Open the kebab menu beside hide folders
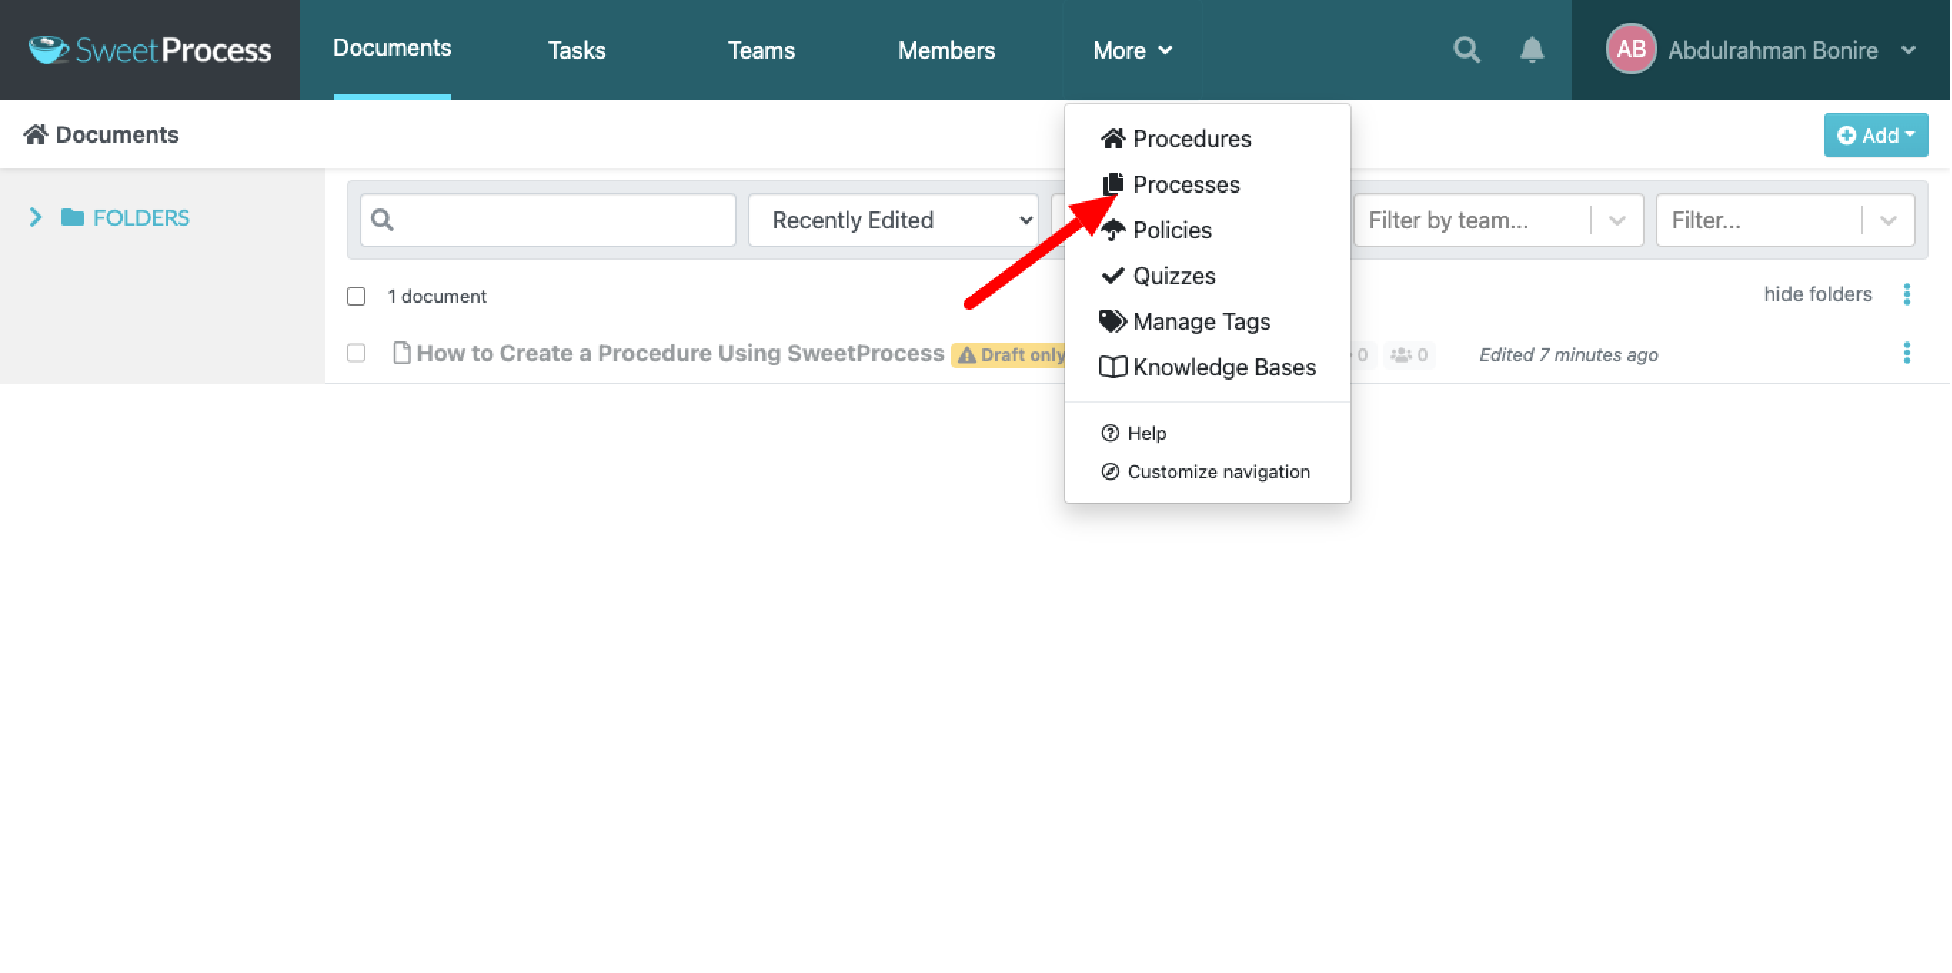This screenshot has height=973, width=1952. (1906, 294)
